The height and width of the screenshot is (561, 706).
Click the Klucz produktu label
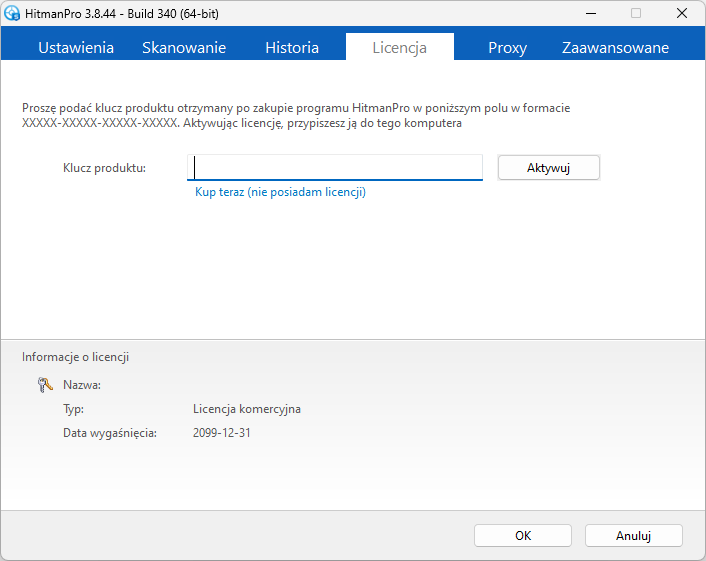click(x=104, y=168)
